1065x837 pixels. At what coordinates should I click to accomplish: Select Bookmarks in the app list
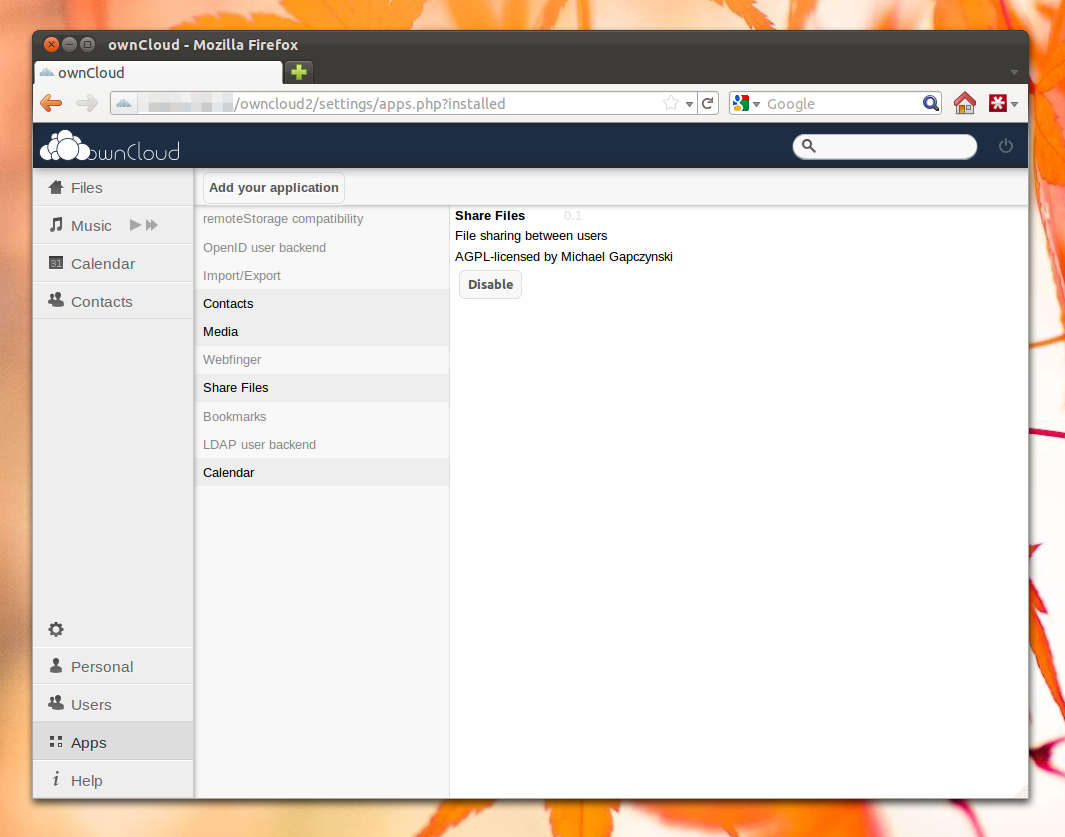[321, 416]
